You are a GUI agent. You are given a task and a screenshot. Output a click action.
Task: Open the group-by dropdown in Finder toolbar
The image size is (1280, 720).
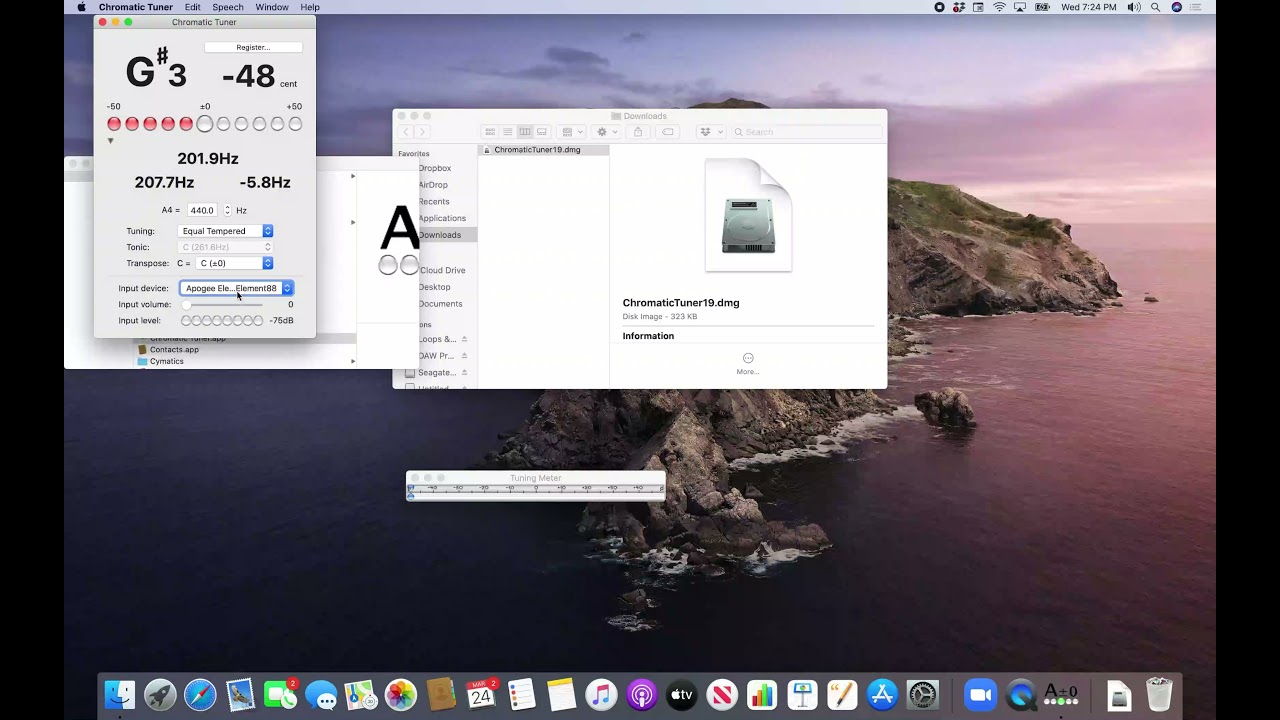(572, 132)
